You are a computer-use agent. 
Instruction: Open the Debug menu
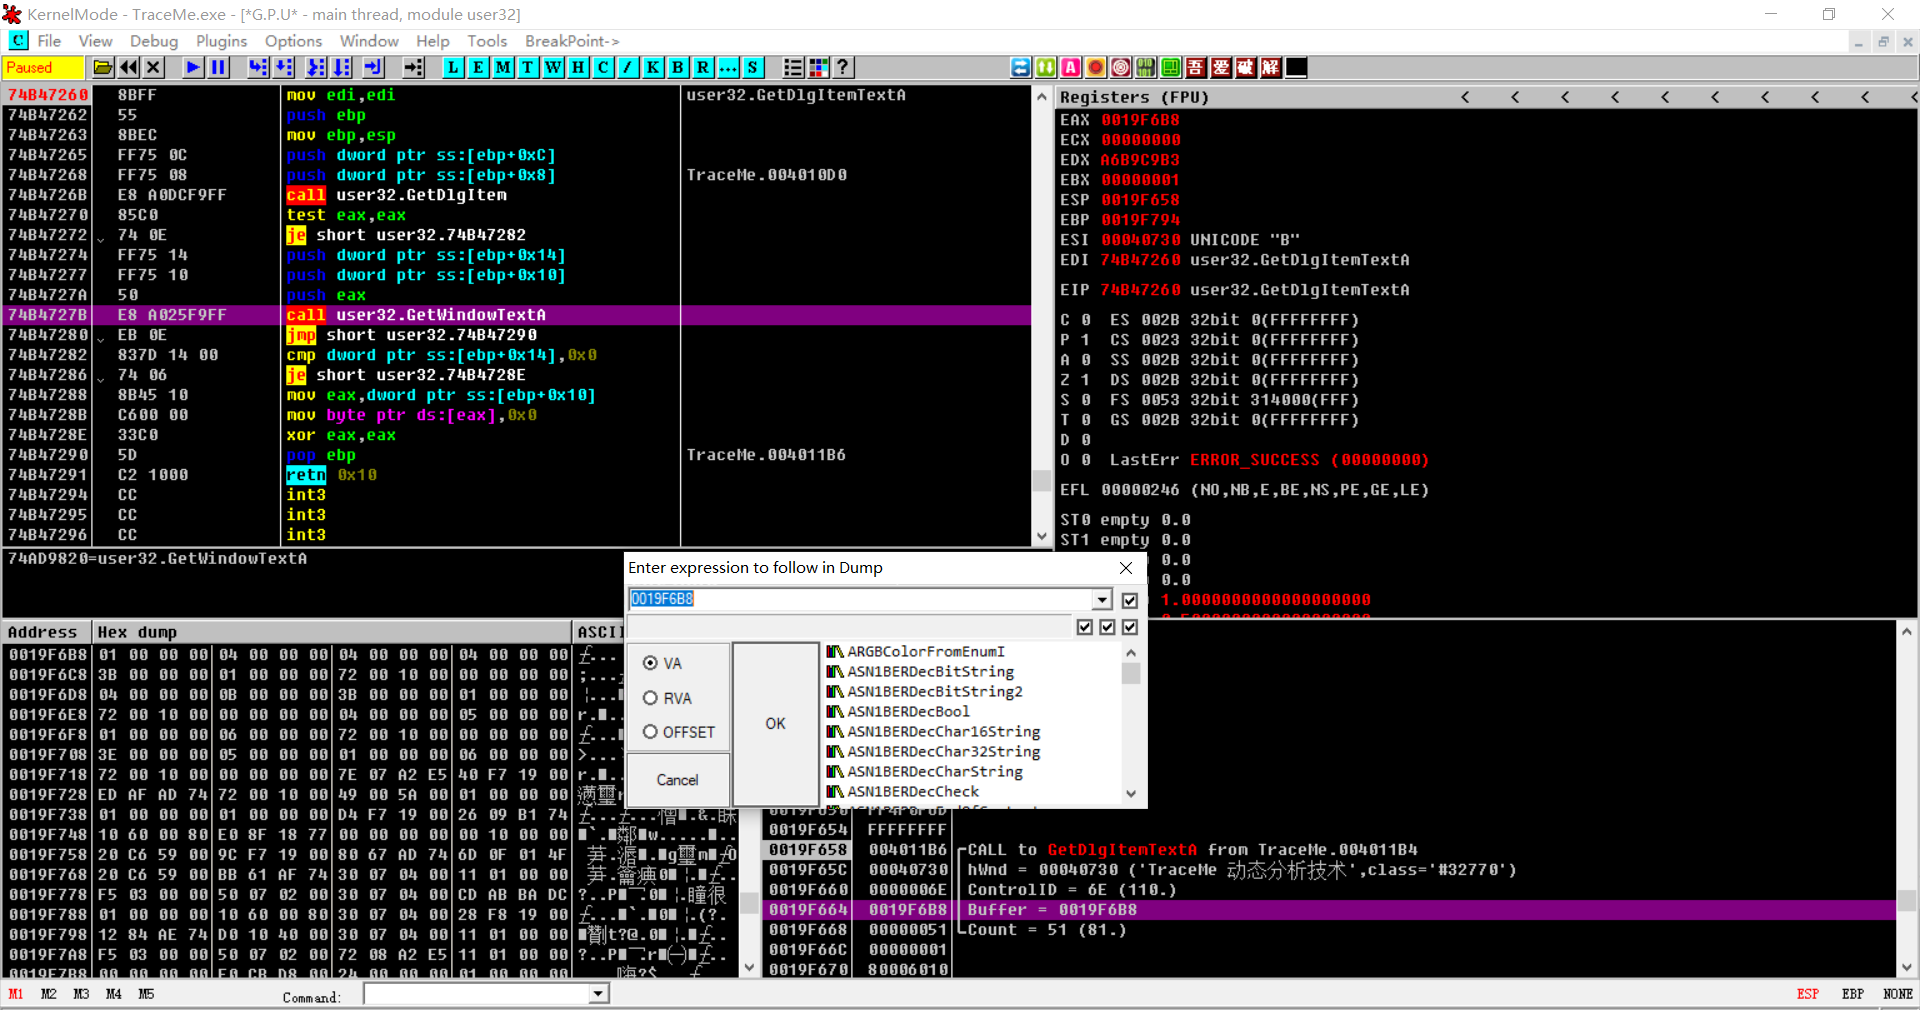154,41
